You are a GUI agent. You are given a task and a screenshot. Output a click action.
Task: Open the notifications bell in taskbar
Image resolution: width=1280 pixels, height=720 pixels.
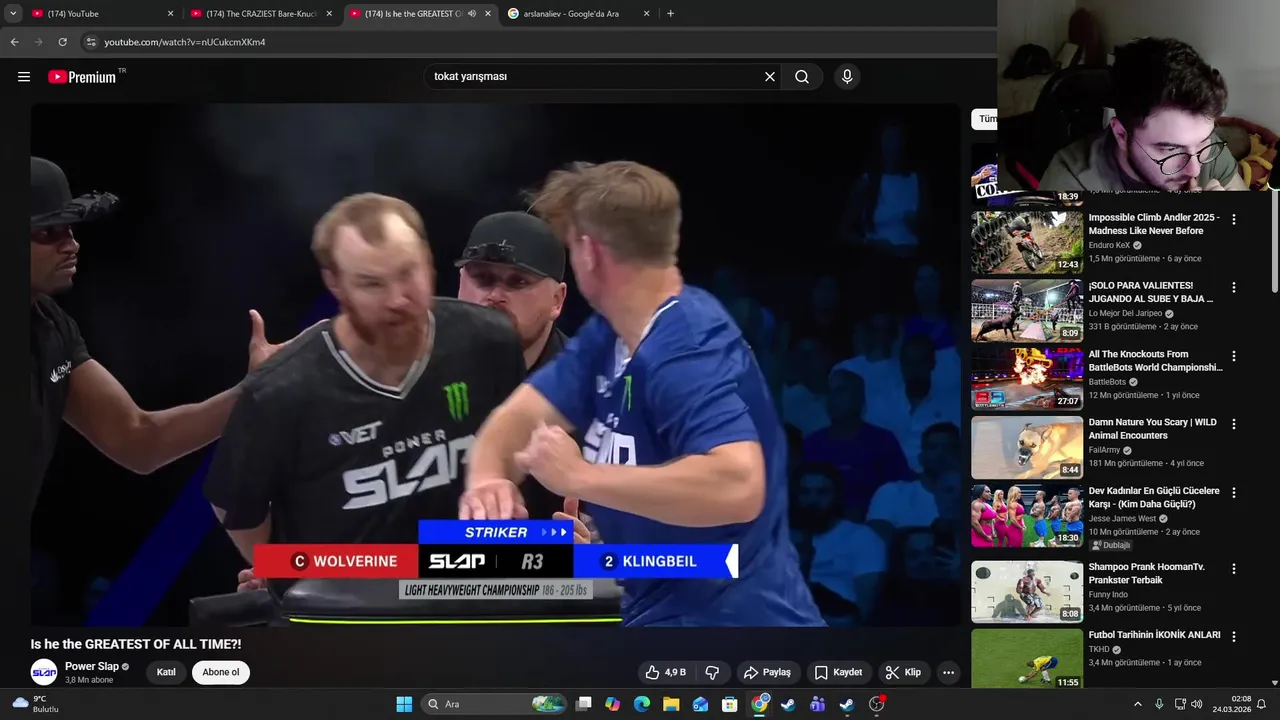click(1261, 704)
